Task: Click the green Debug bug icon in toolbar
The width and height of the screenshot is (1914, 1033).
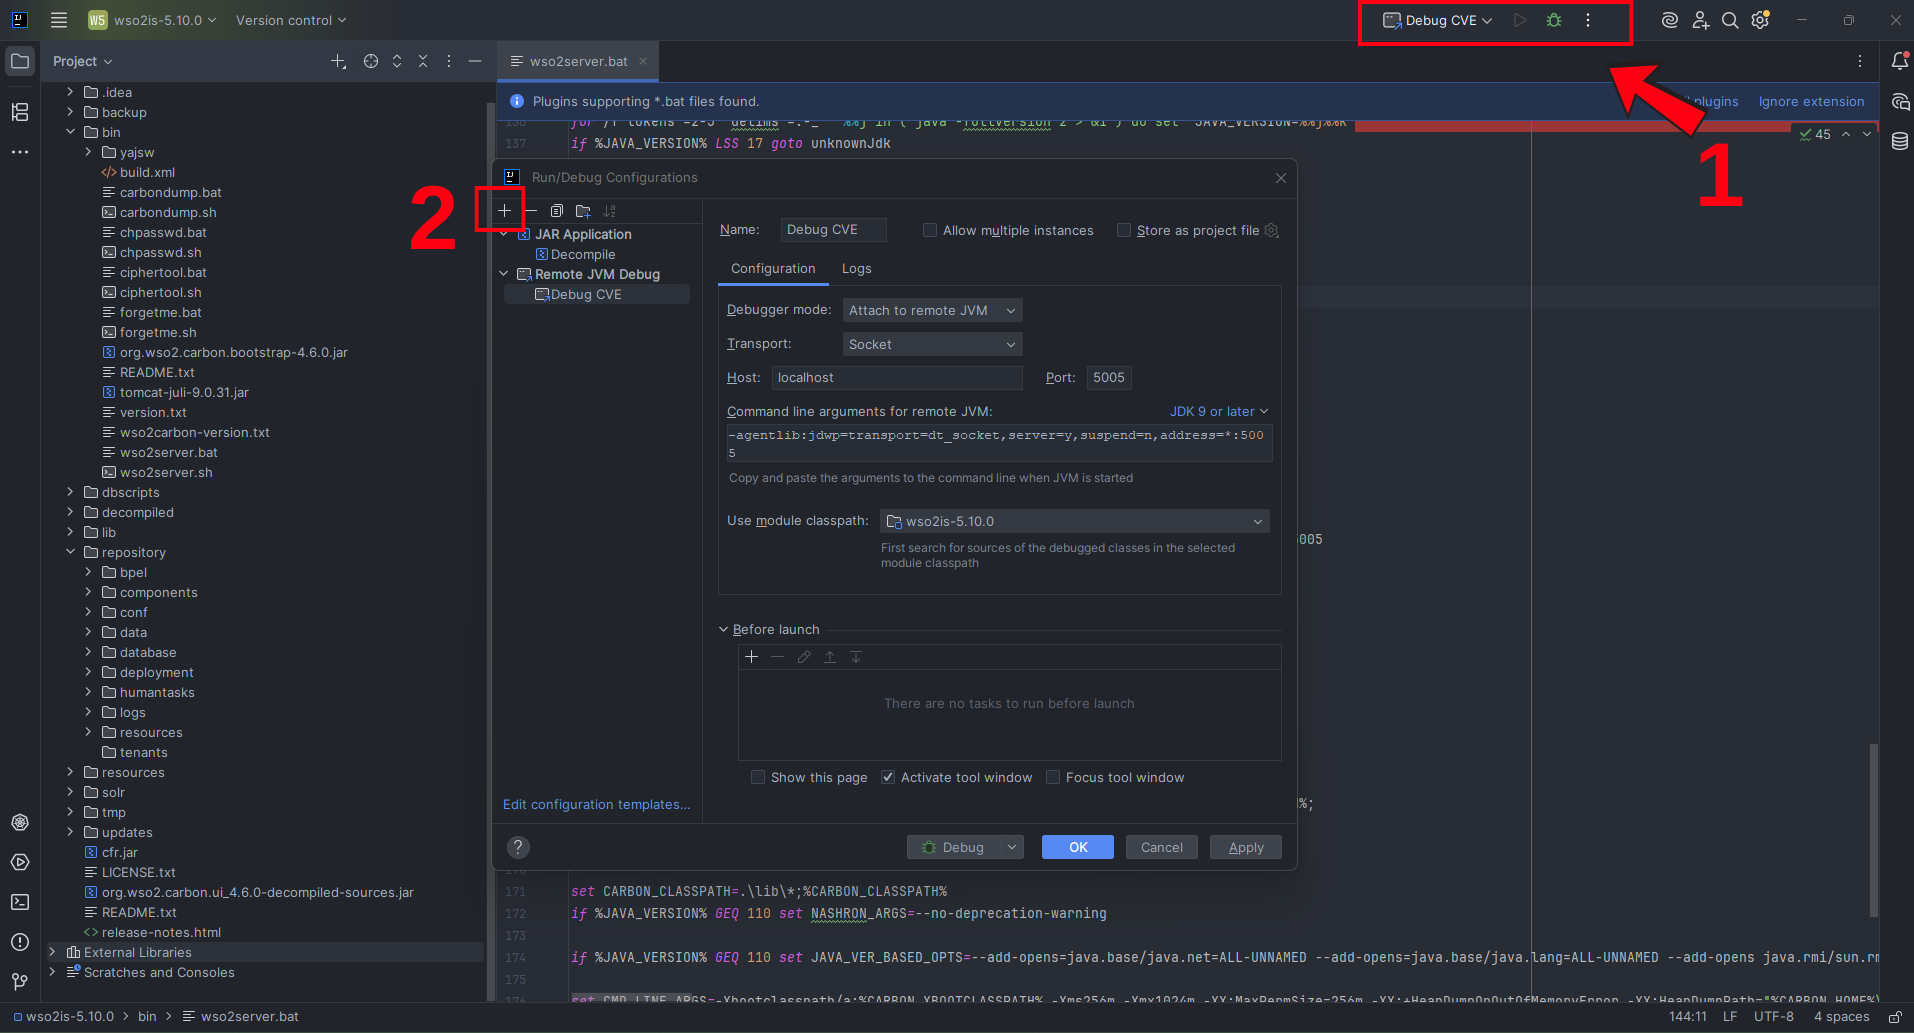Action: [x=1554, y=20]
